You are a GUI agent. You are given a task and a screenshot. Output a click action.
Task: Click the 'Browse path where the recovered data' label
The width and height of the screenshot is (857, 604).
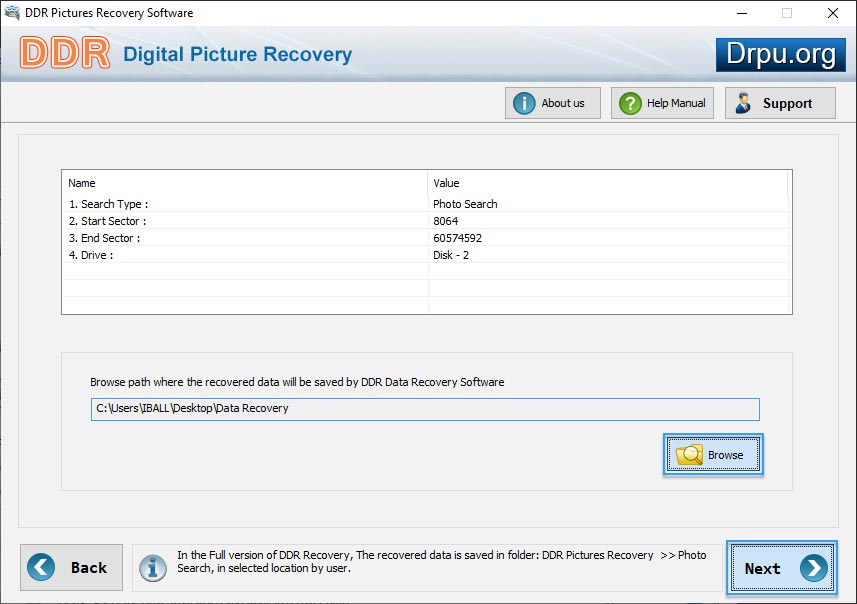[x=297, y=382]
